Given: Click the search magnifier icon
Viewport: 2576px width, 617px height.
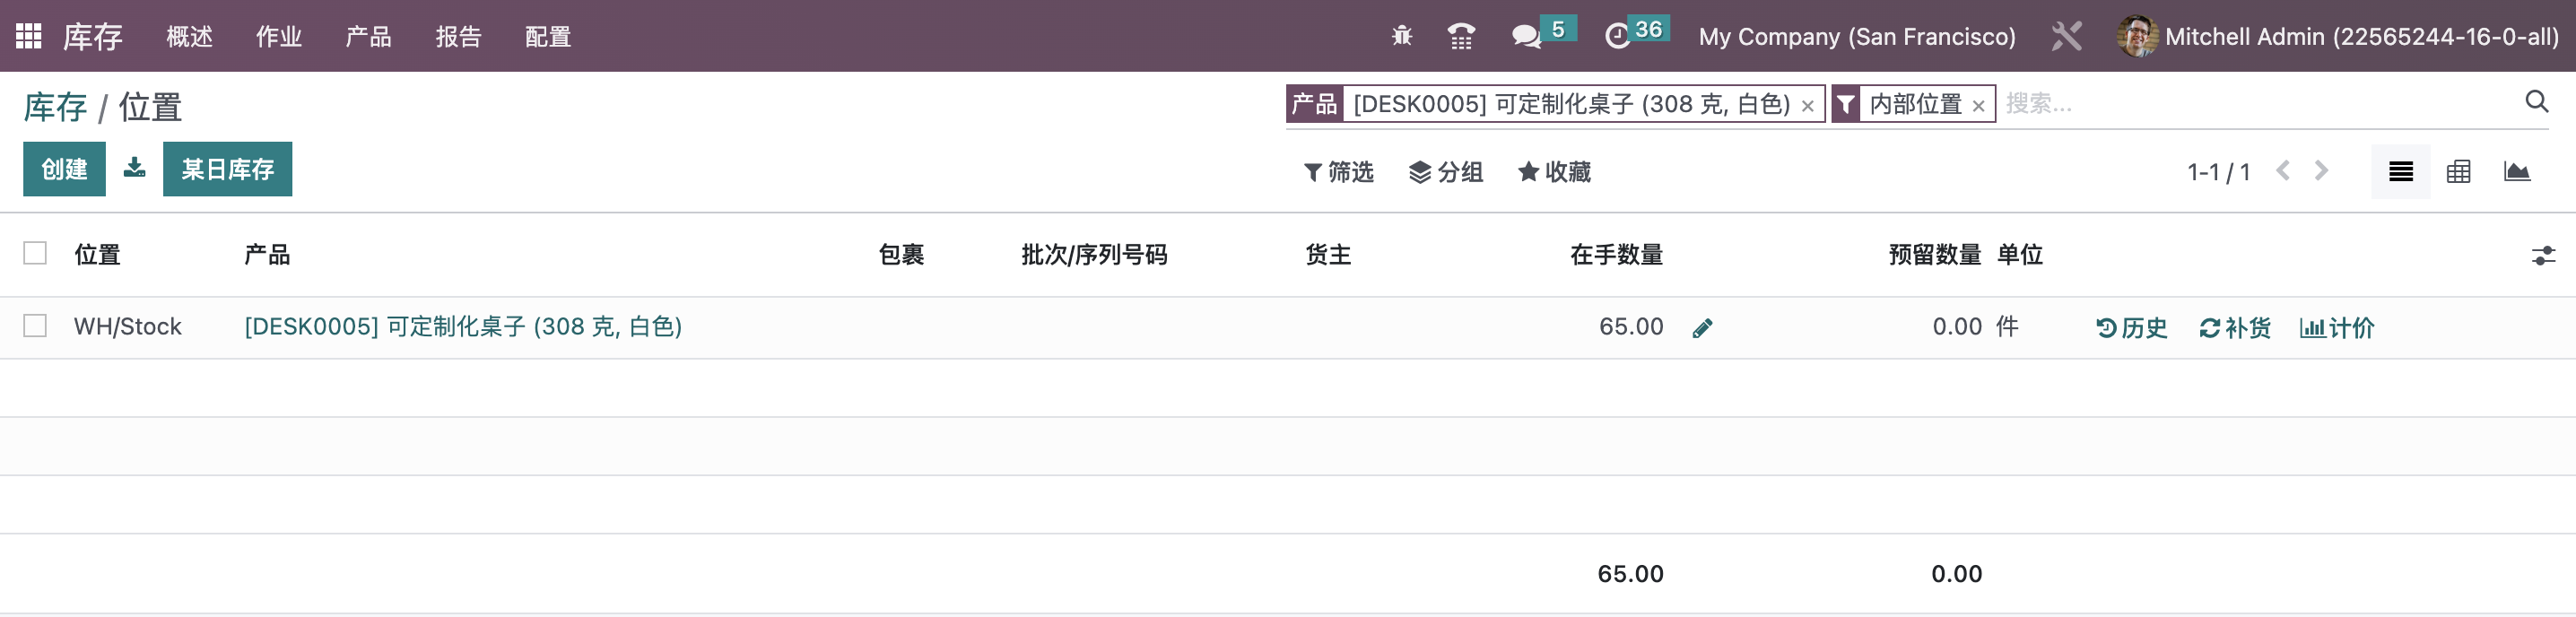Looking at the screenshot, I should pyautogui.click(x=2536, y=101).
